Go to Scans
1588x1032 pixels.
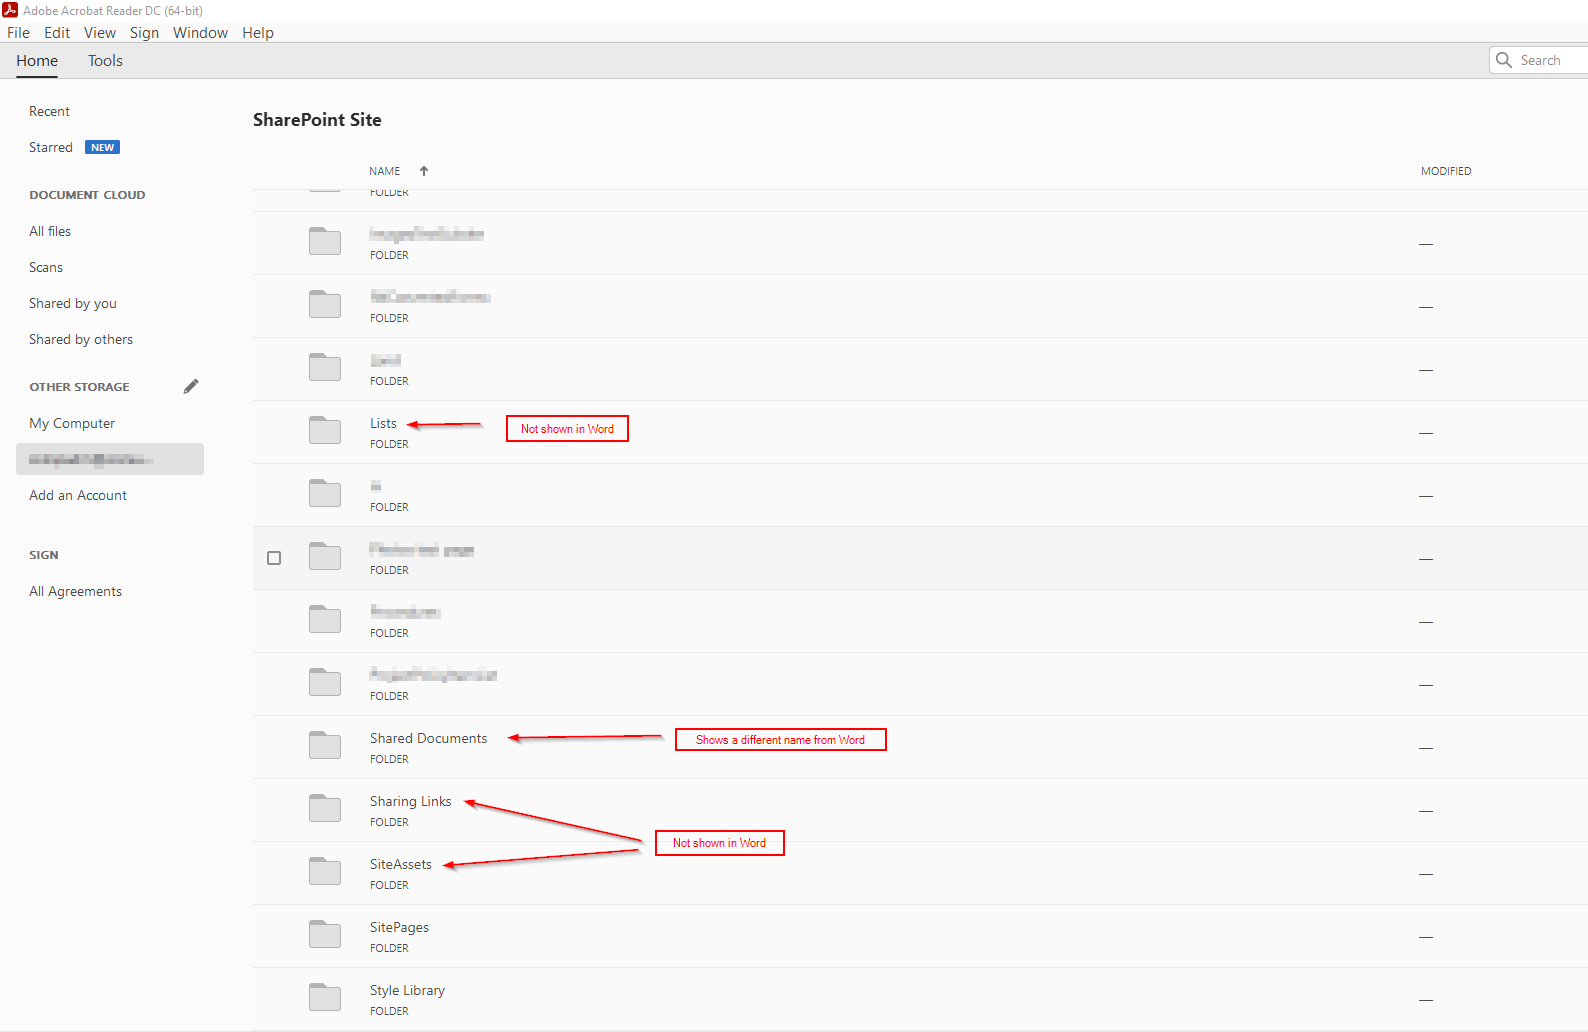[46, 267]
